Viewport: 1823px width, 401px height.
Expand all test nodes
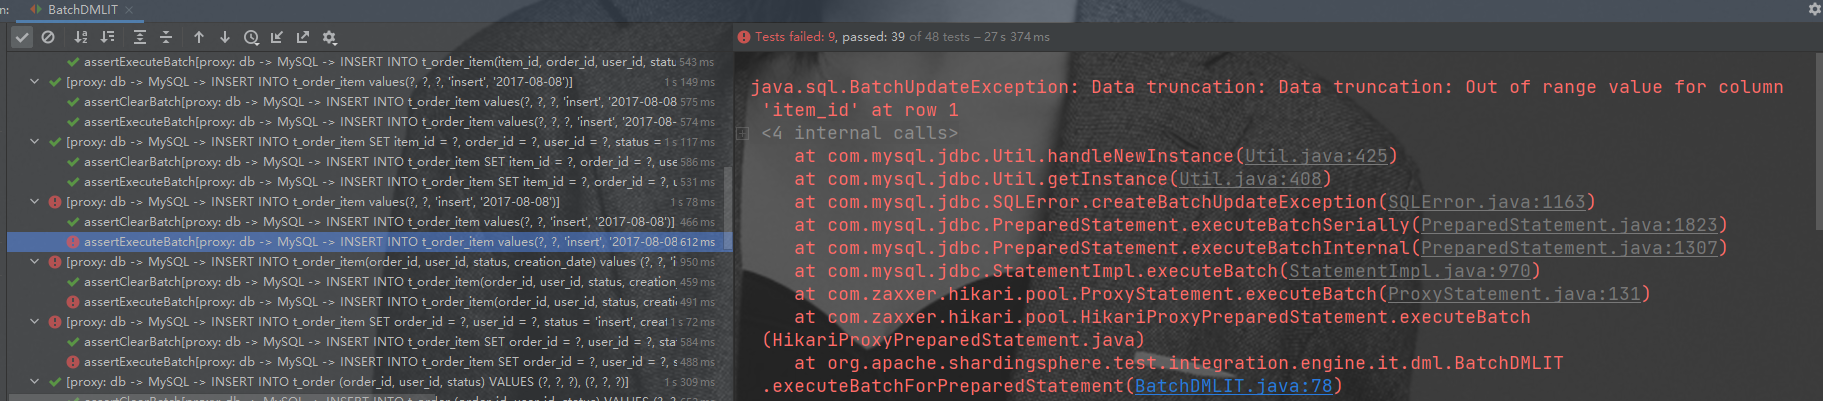[140, 37]
